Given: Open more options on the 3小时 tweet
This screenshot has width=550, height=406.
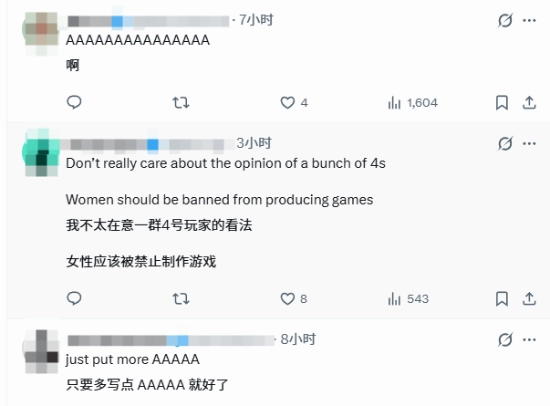Looking at the screenshot, I should (529, 144).
